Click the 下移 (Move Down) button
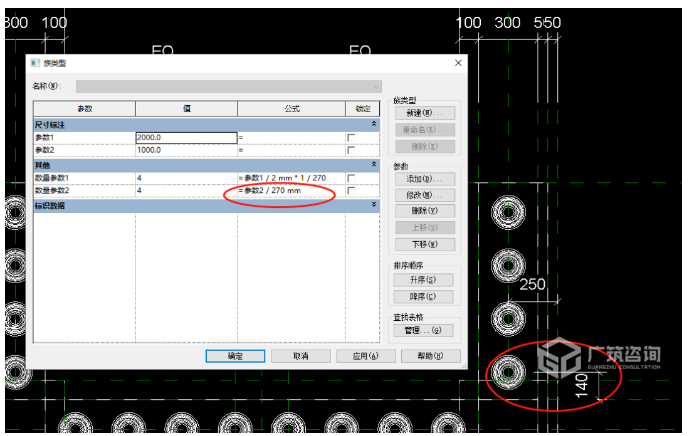688x436 pixels. tap(425, 244)
